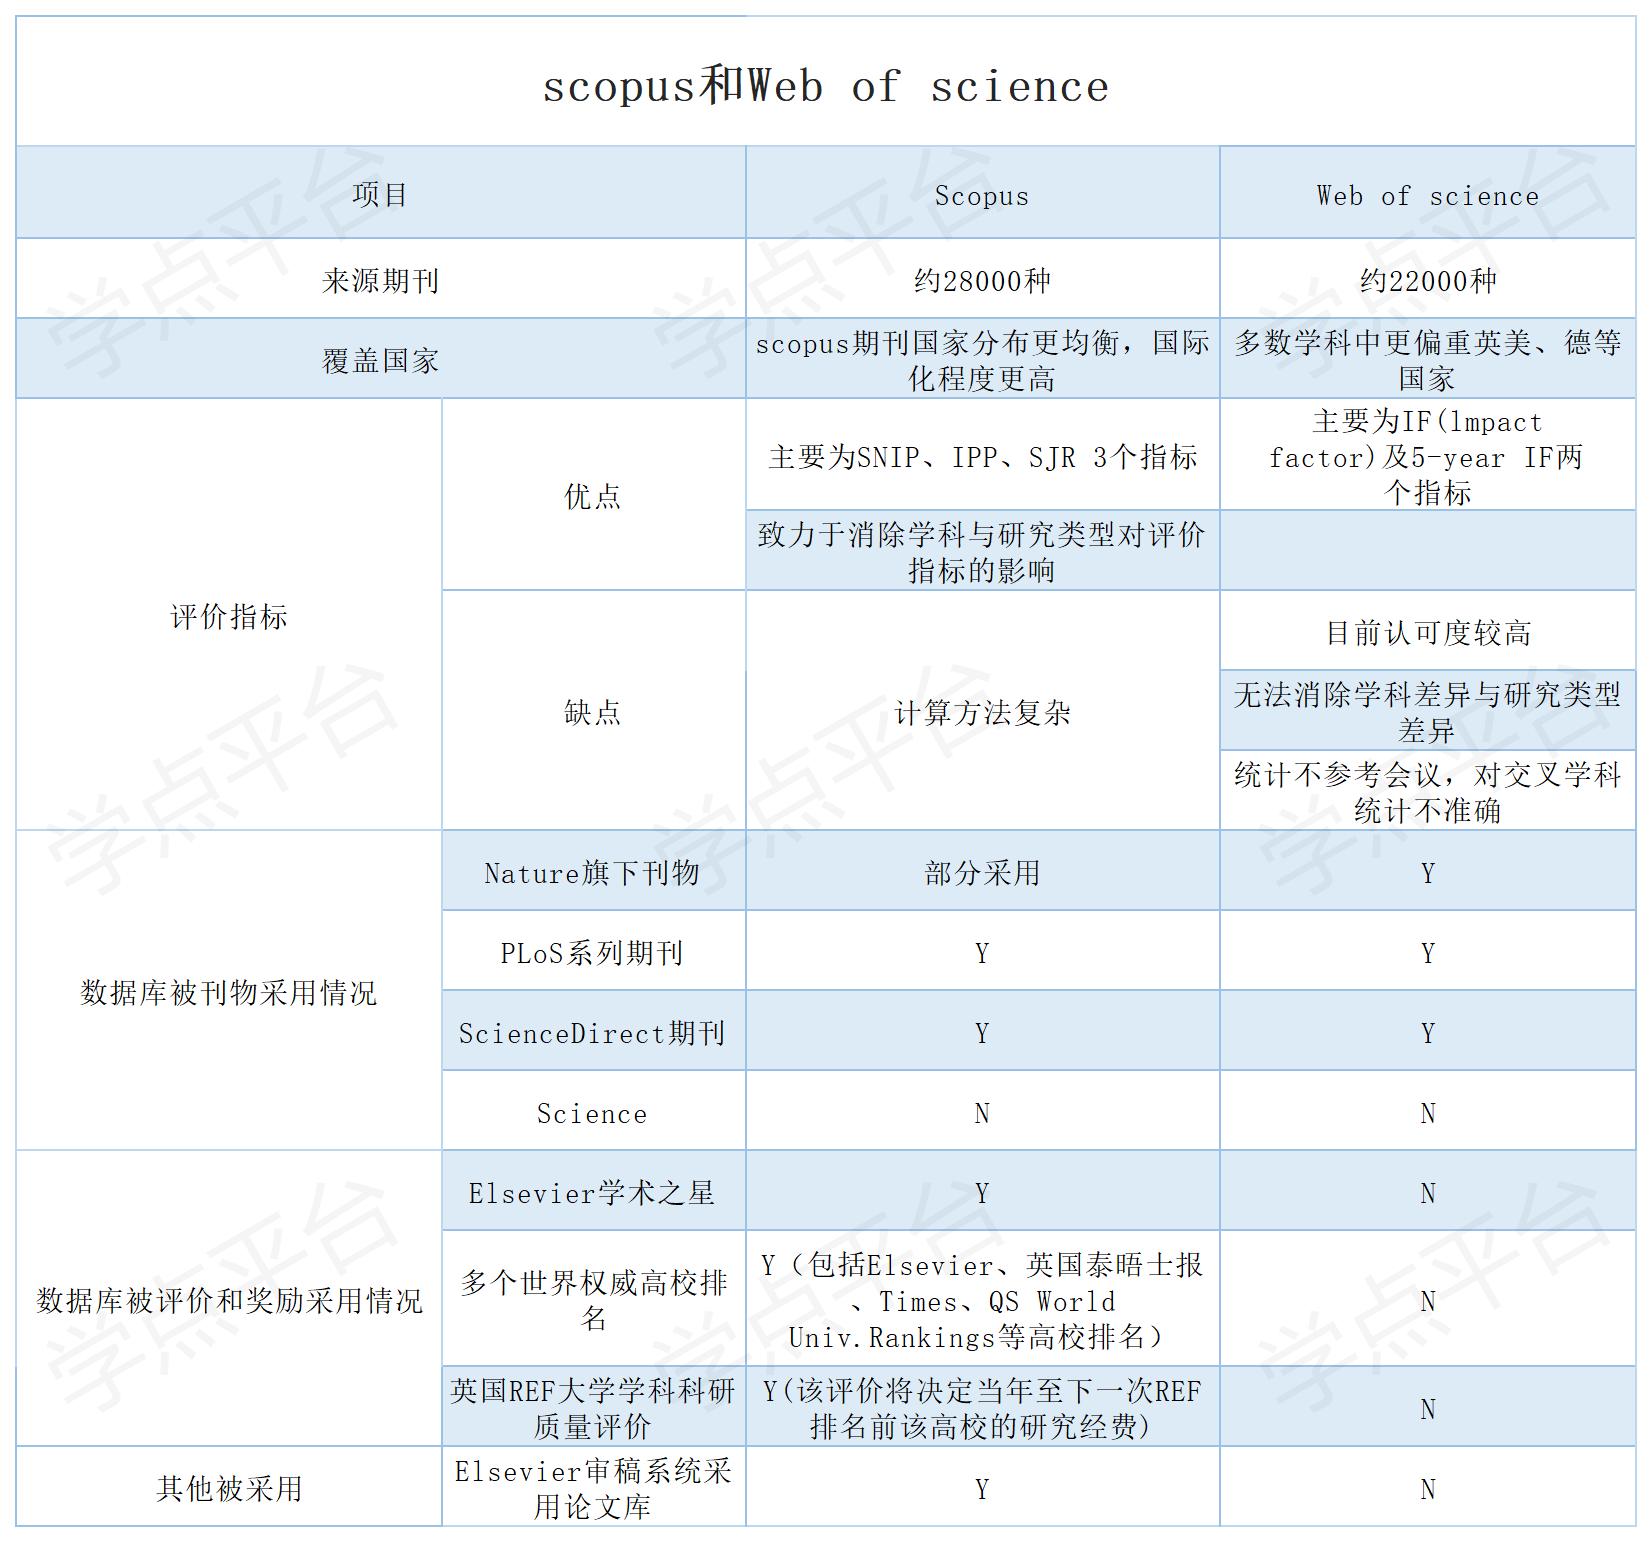Click the row label "覆盖国家"
1652x1542 pixels.
click(x=381, y=360)
